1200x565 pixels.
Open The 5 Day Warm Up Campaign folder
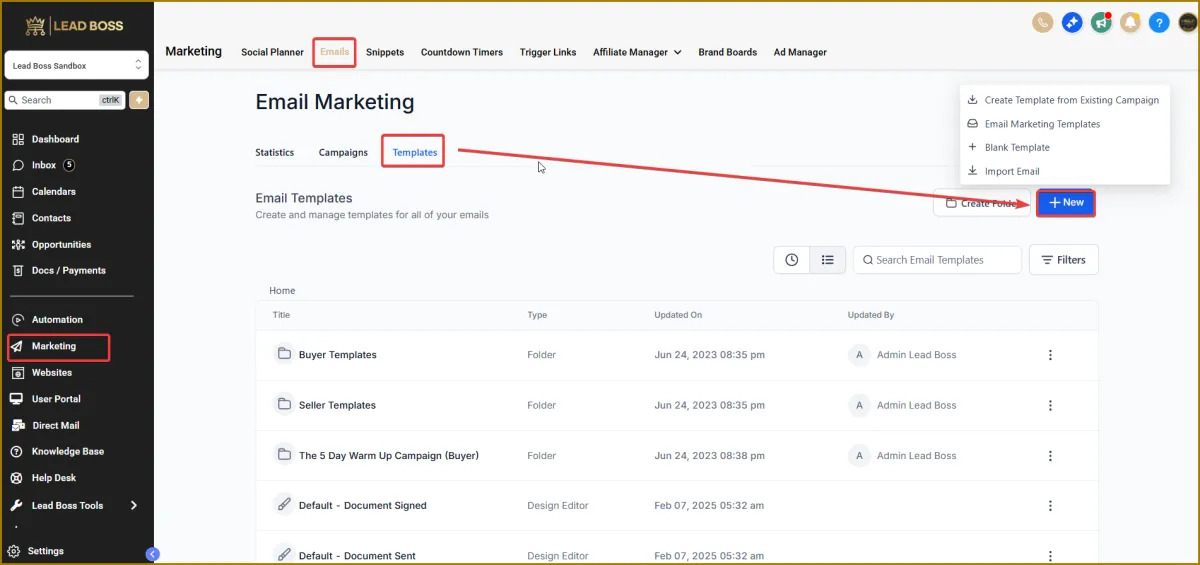click(388, 456)
